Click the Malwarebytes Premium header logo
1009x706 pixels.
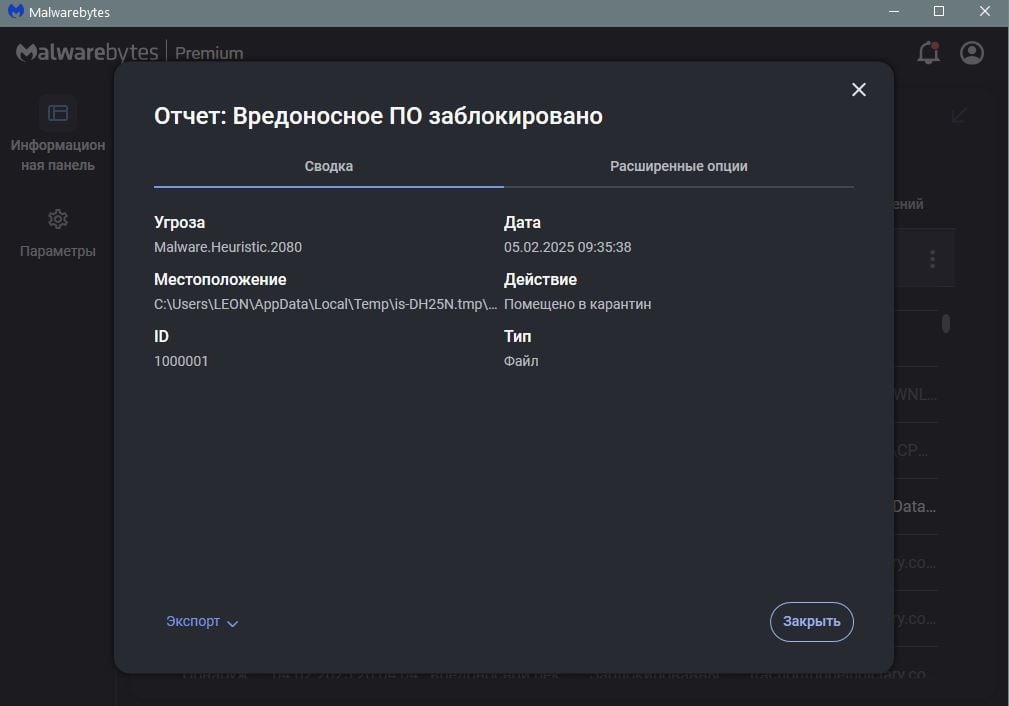[129, 52]
